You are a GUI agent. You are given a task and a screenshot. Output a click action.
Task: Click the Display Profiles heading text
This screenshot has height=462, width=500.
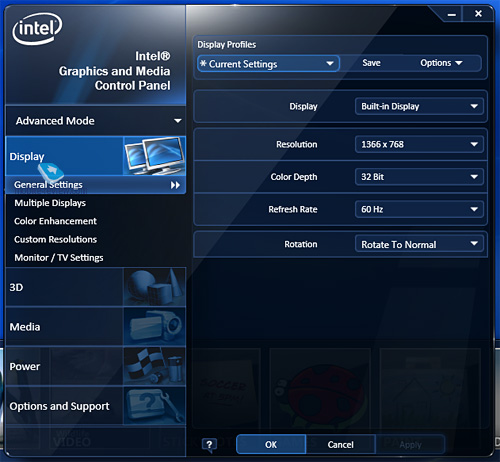(227, 45)
